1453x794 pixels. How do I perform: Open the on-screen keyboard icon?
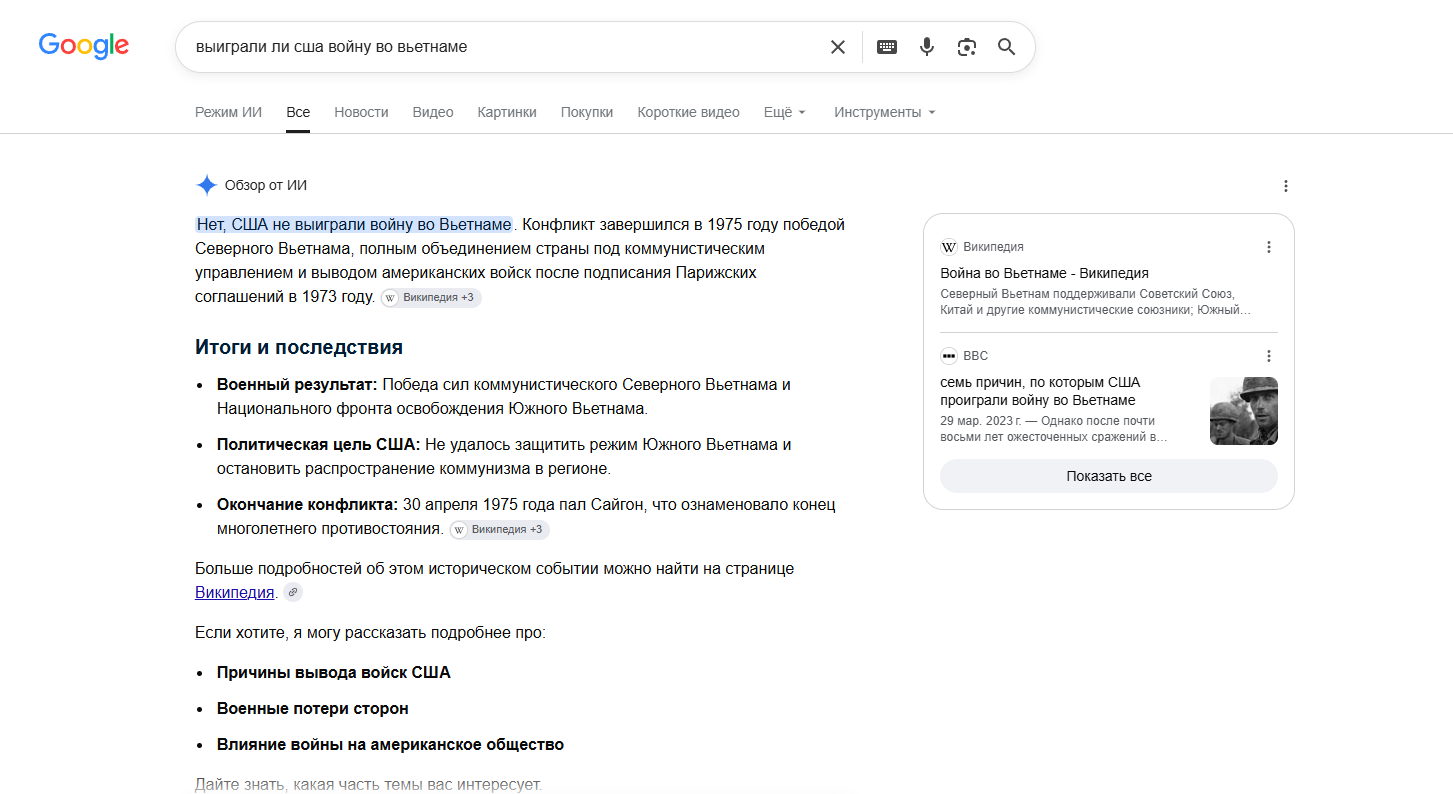(887, 47)
